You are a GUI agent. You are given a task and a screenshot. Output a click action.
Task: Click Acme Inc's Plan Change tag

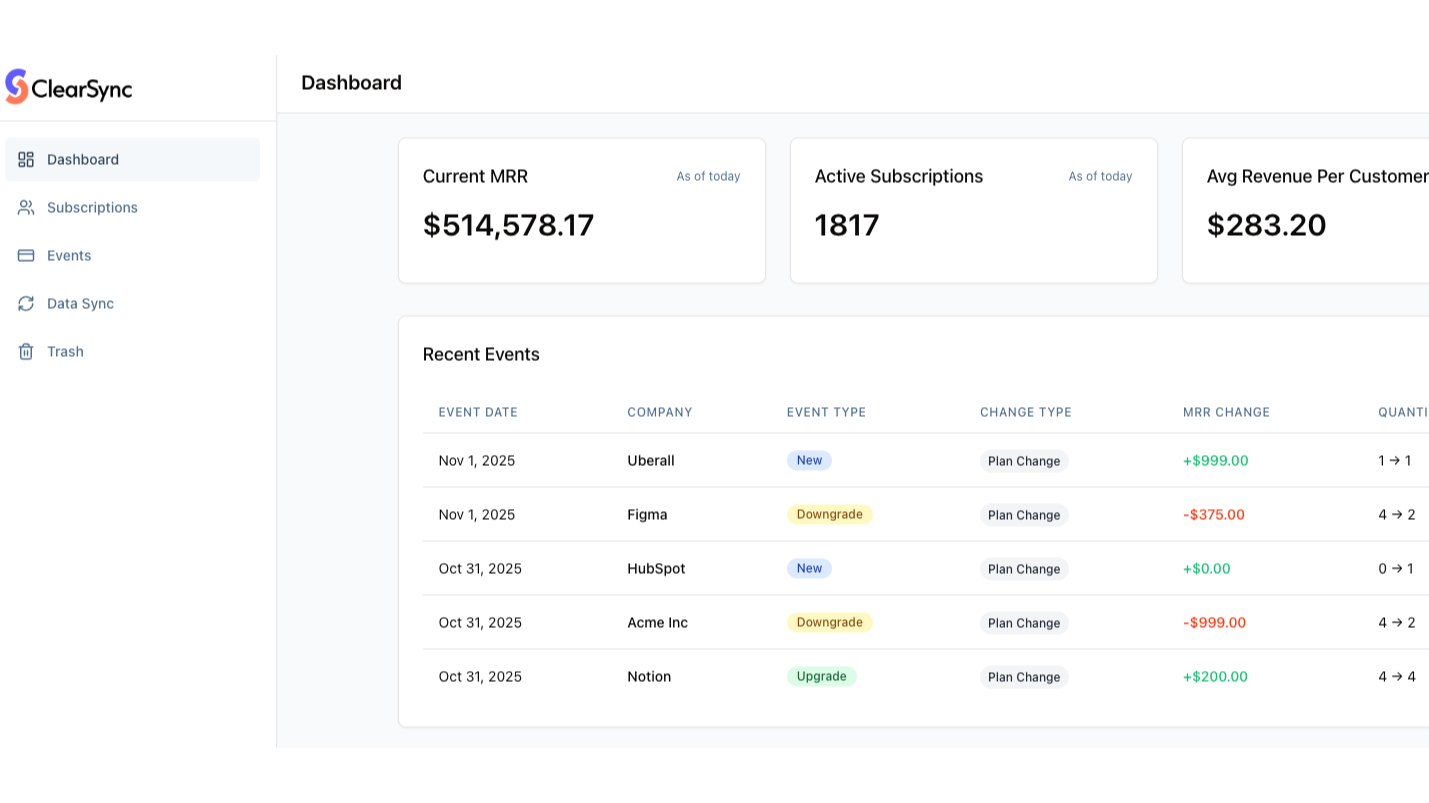point(1023,623)
